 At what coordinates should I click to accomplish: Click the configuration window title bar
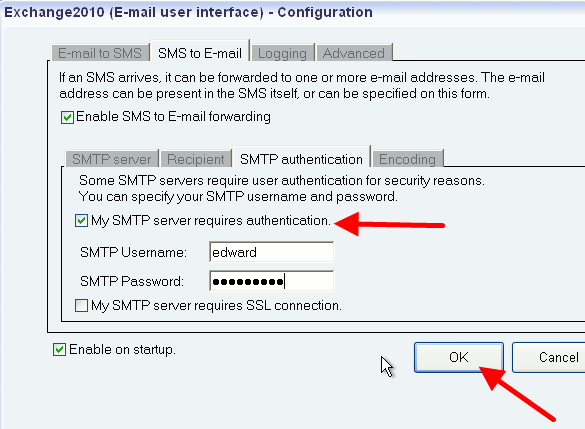(x=292, y=12)
